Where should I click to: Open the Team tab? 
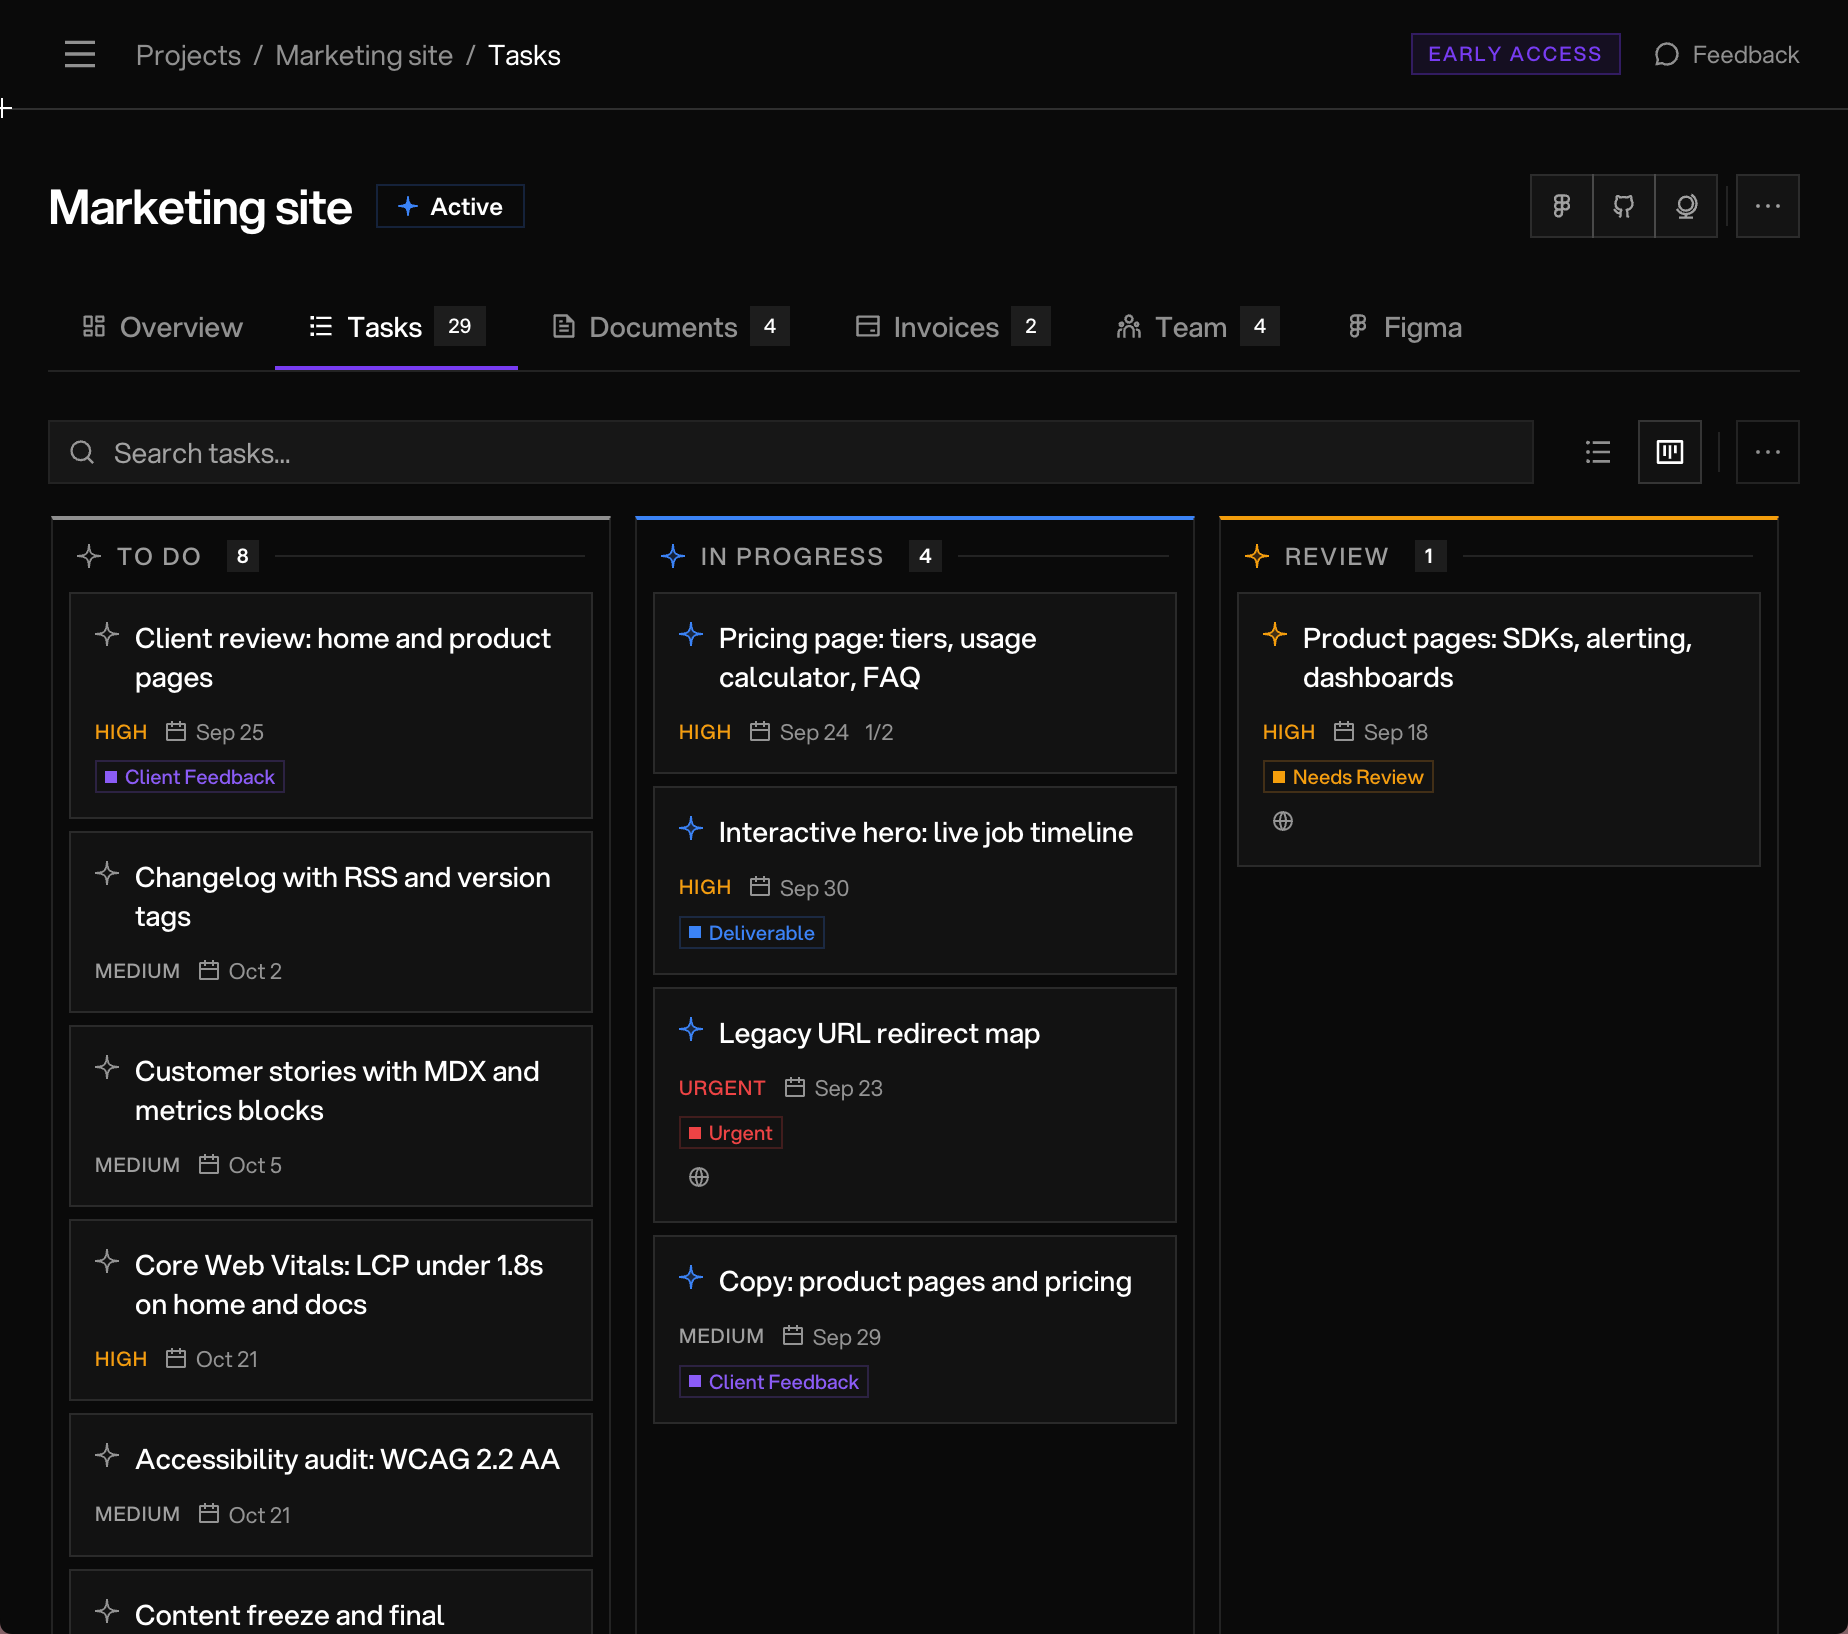pos(1197,327)
